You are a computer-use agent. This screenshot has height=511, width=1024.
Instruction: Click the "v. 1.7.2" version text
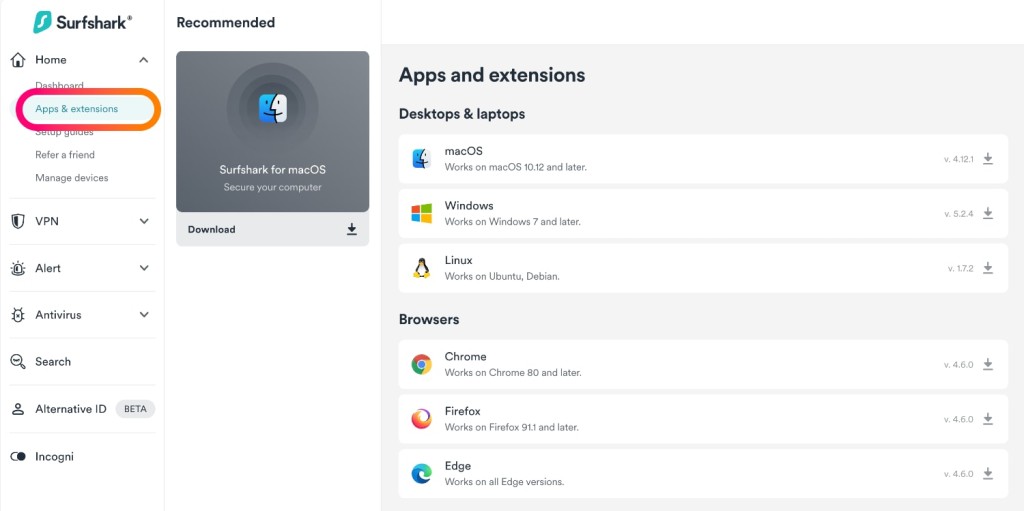click(961, 269)
